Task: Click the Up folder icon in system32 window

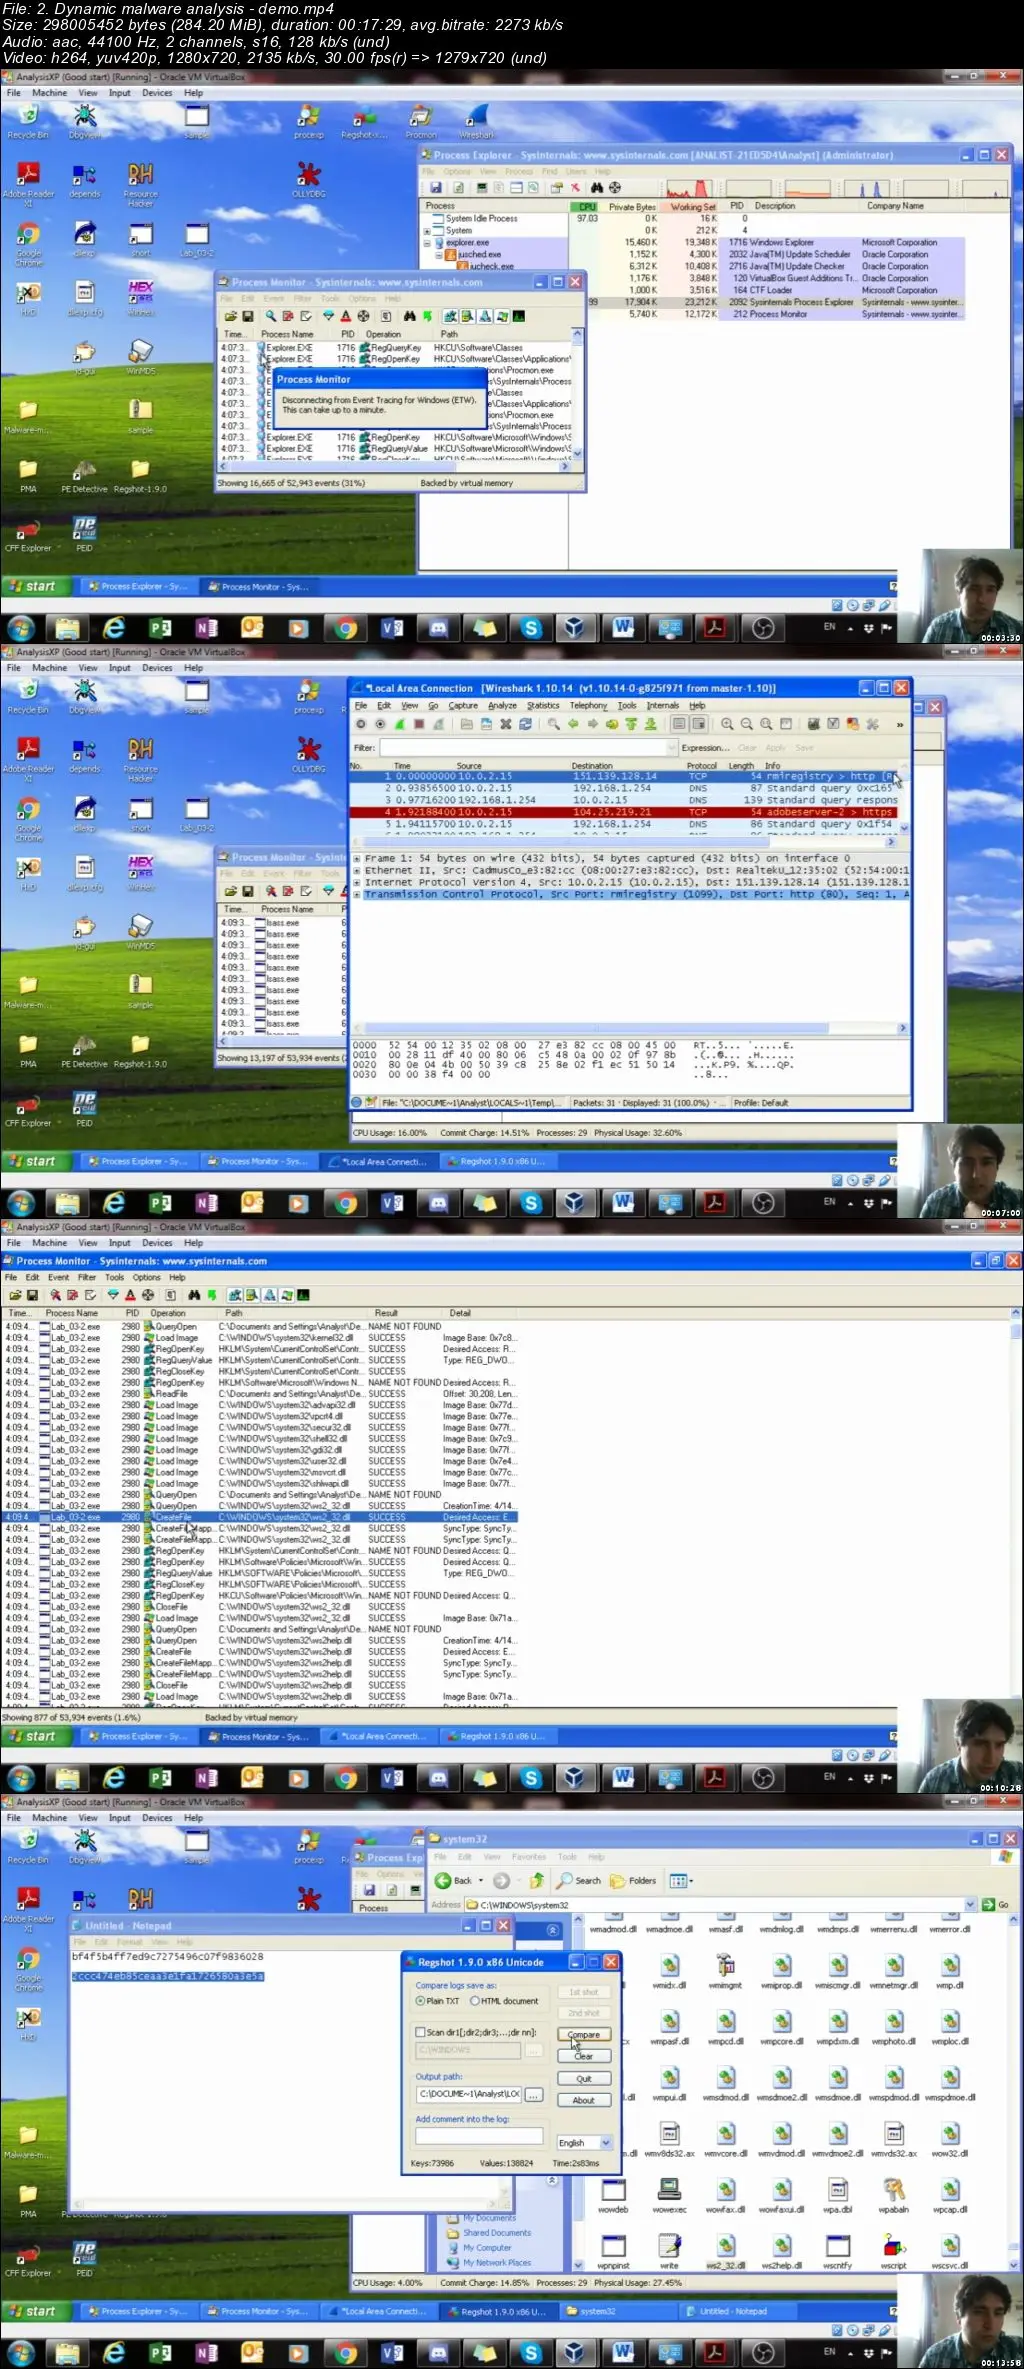Action: click(x=537, y=1880)
